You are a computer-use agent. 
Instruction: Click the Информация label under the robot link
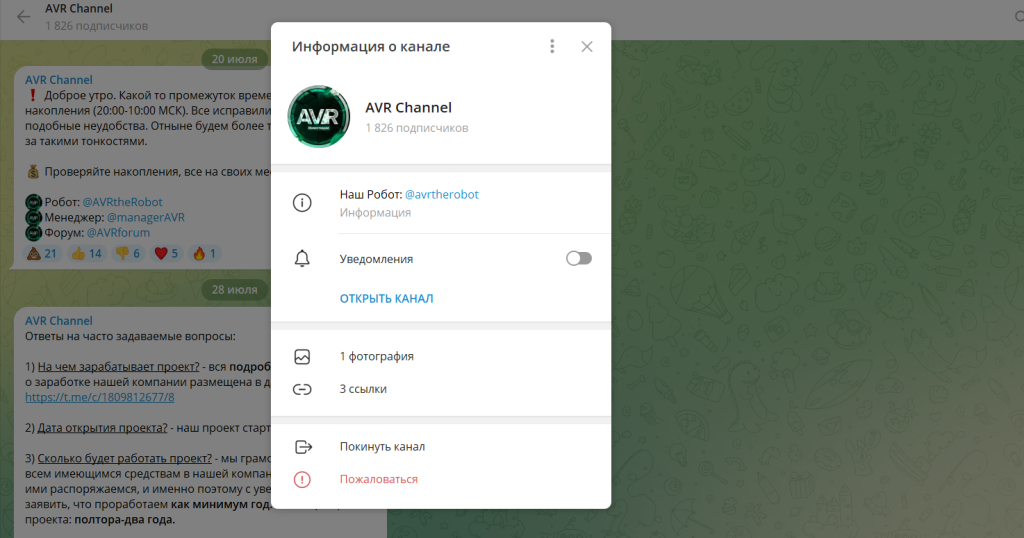[x=375, y=213]
